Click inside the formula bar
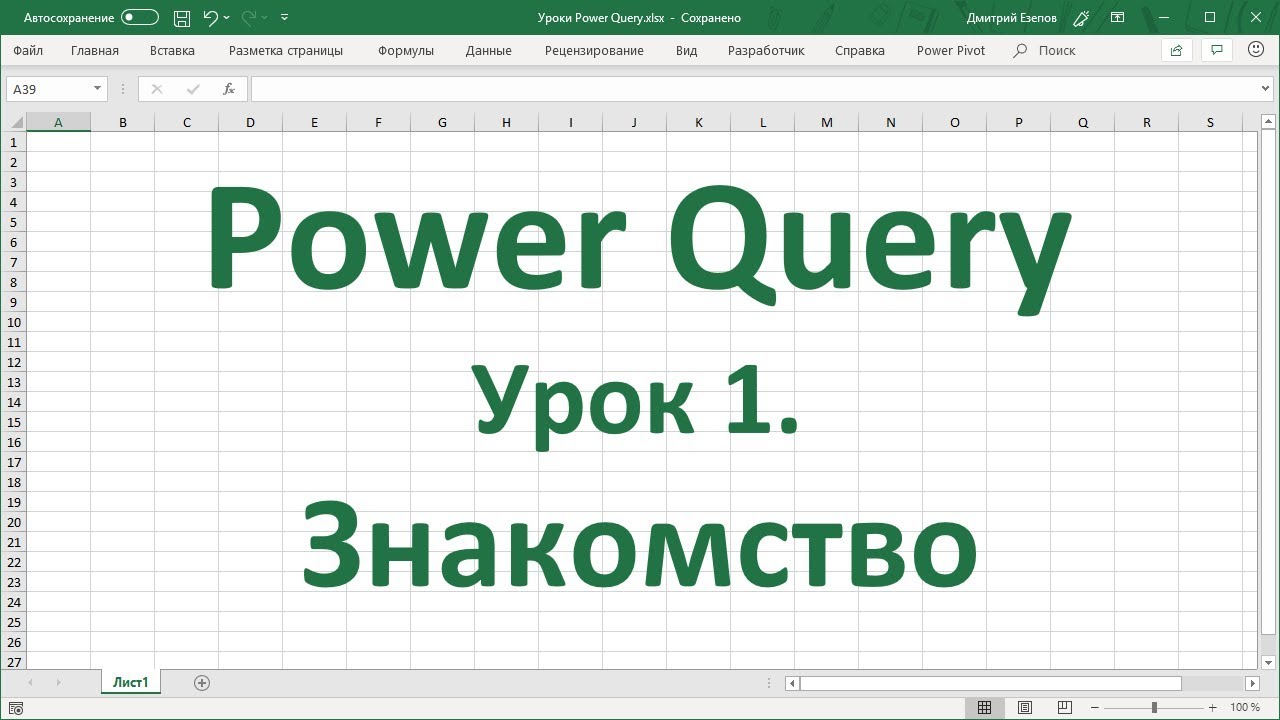Image resolution: width=1280 pixels, height=720 pixels. click(755, 89)
